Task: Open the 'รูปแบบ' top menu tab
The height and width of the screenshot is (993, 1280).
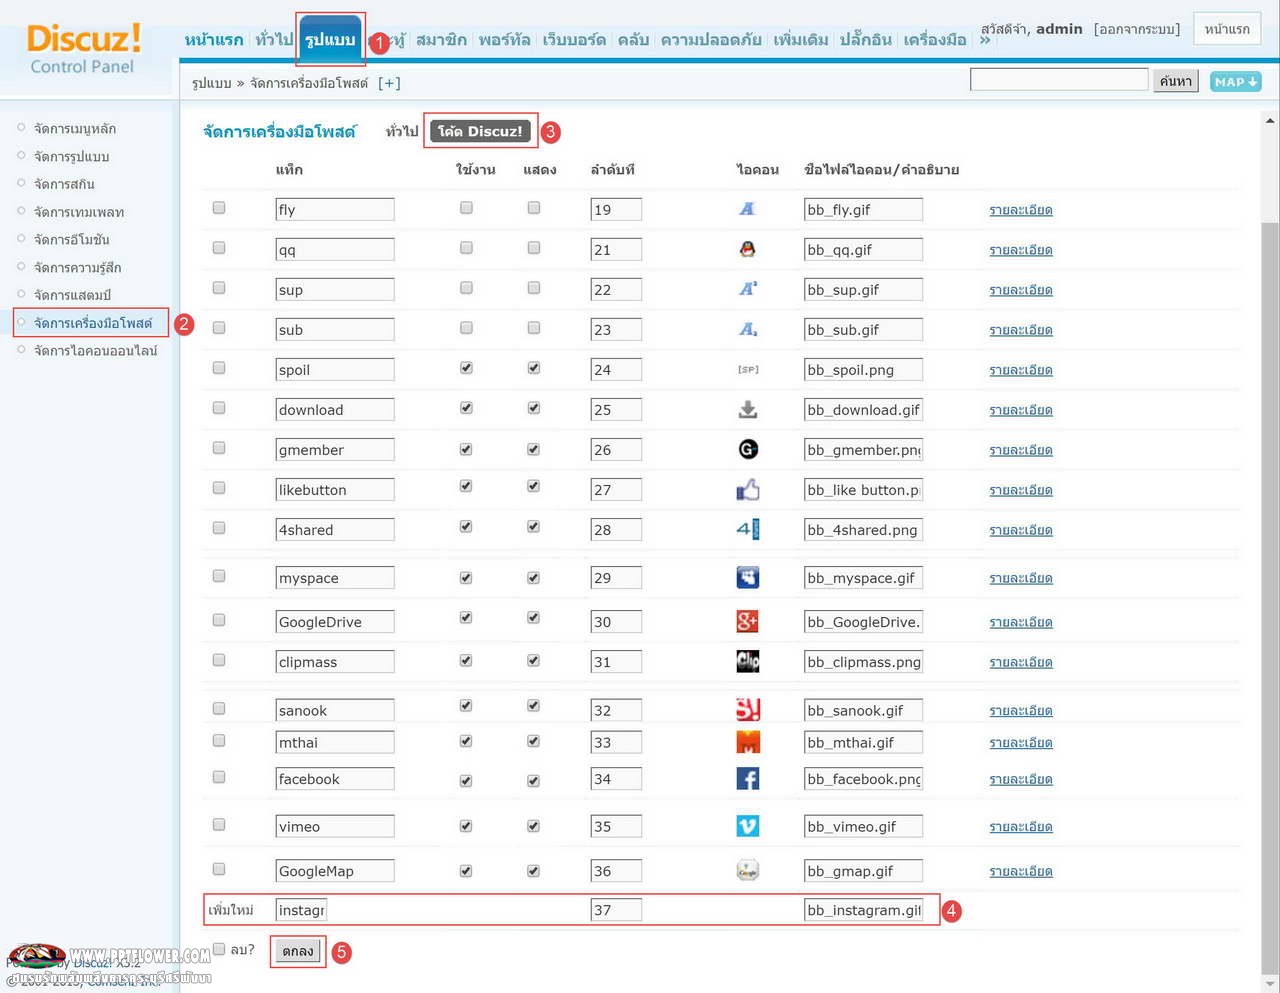Action: click(x=331, y=40)
